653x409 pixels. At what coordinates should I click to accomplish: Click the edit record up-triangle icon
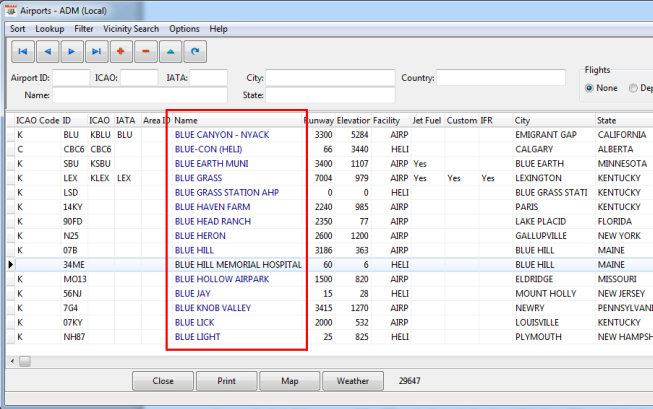pyautogui.click(x=171, y=52)
